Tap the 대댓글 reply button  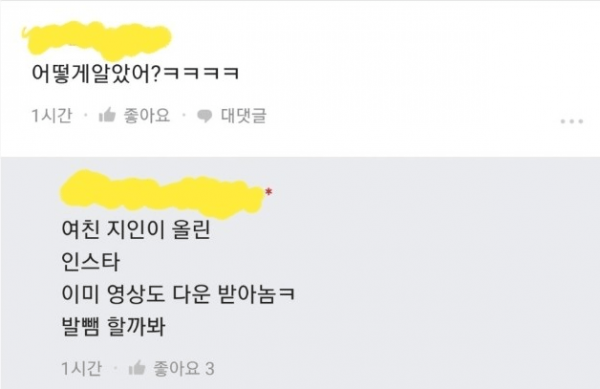pyautogui.click(x=243, y=115)
